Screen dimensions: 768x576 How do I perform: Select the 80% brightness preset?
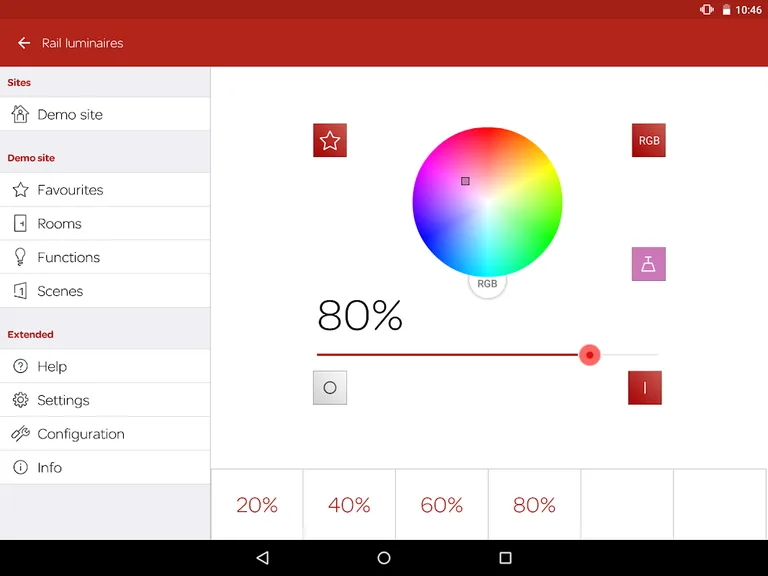[x=534, y=504]
